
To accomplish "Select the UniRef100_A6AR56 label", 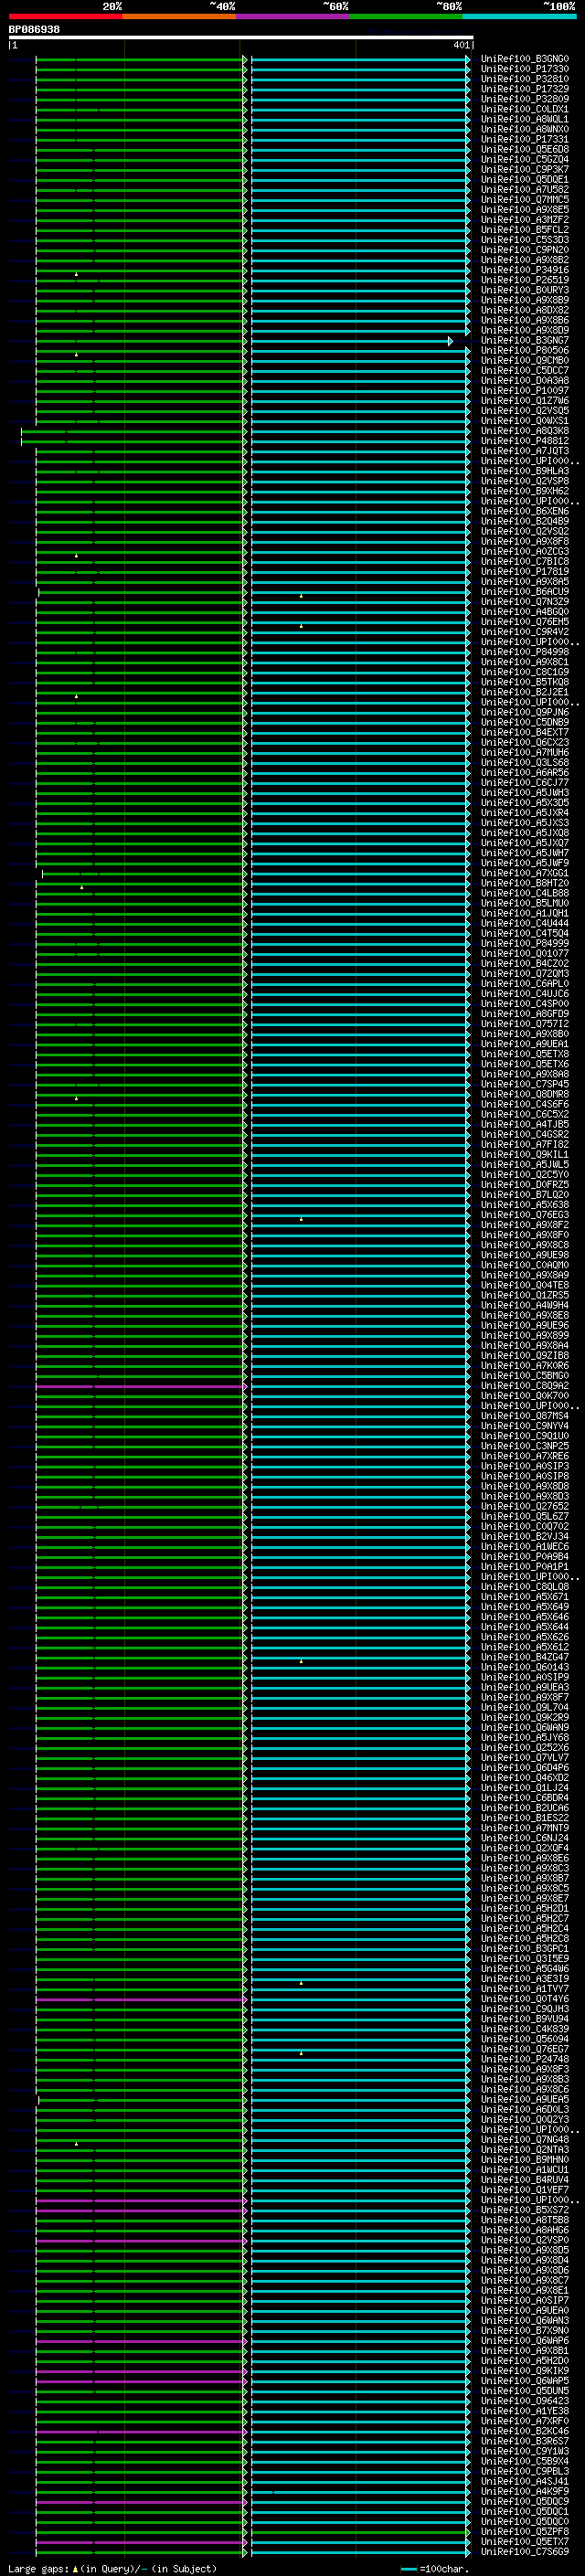I will pyautogui.click(x=525, y=772).
